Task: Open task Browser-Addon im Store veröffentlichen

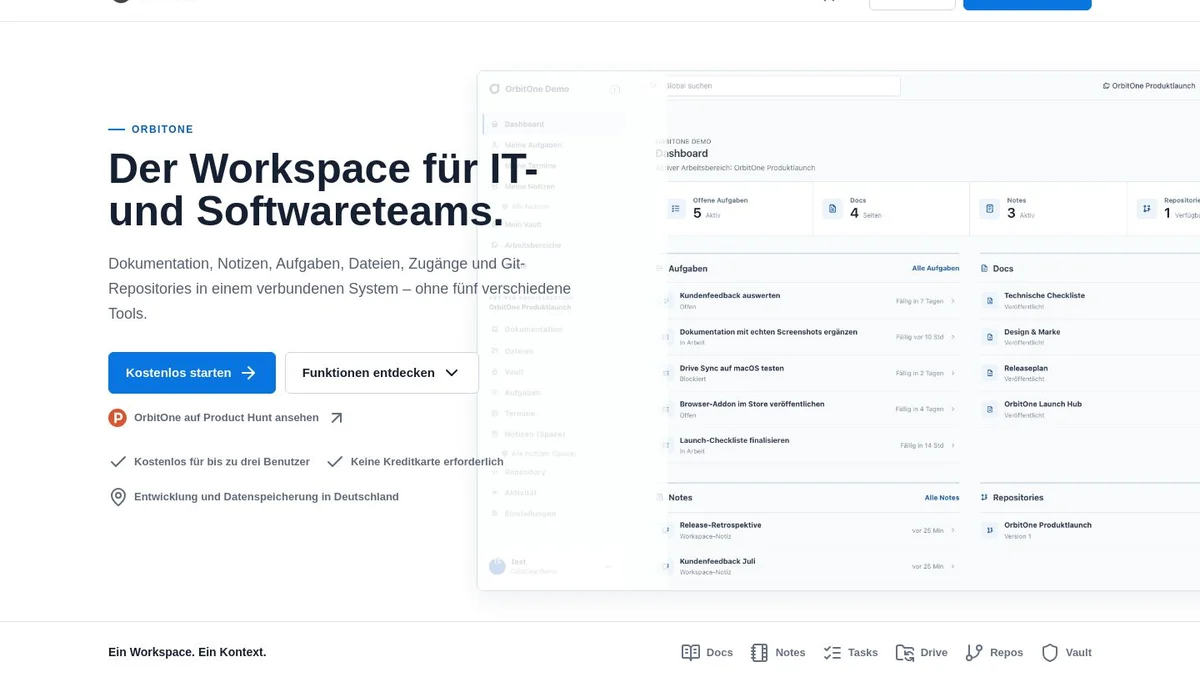Action: pos(808,408)
